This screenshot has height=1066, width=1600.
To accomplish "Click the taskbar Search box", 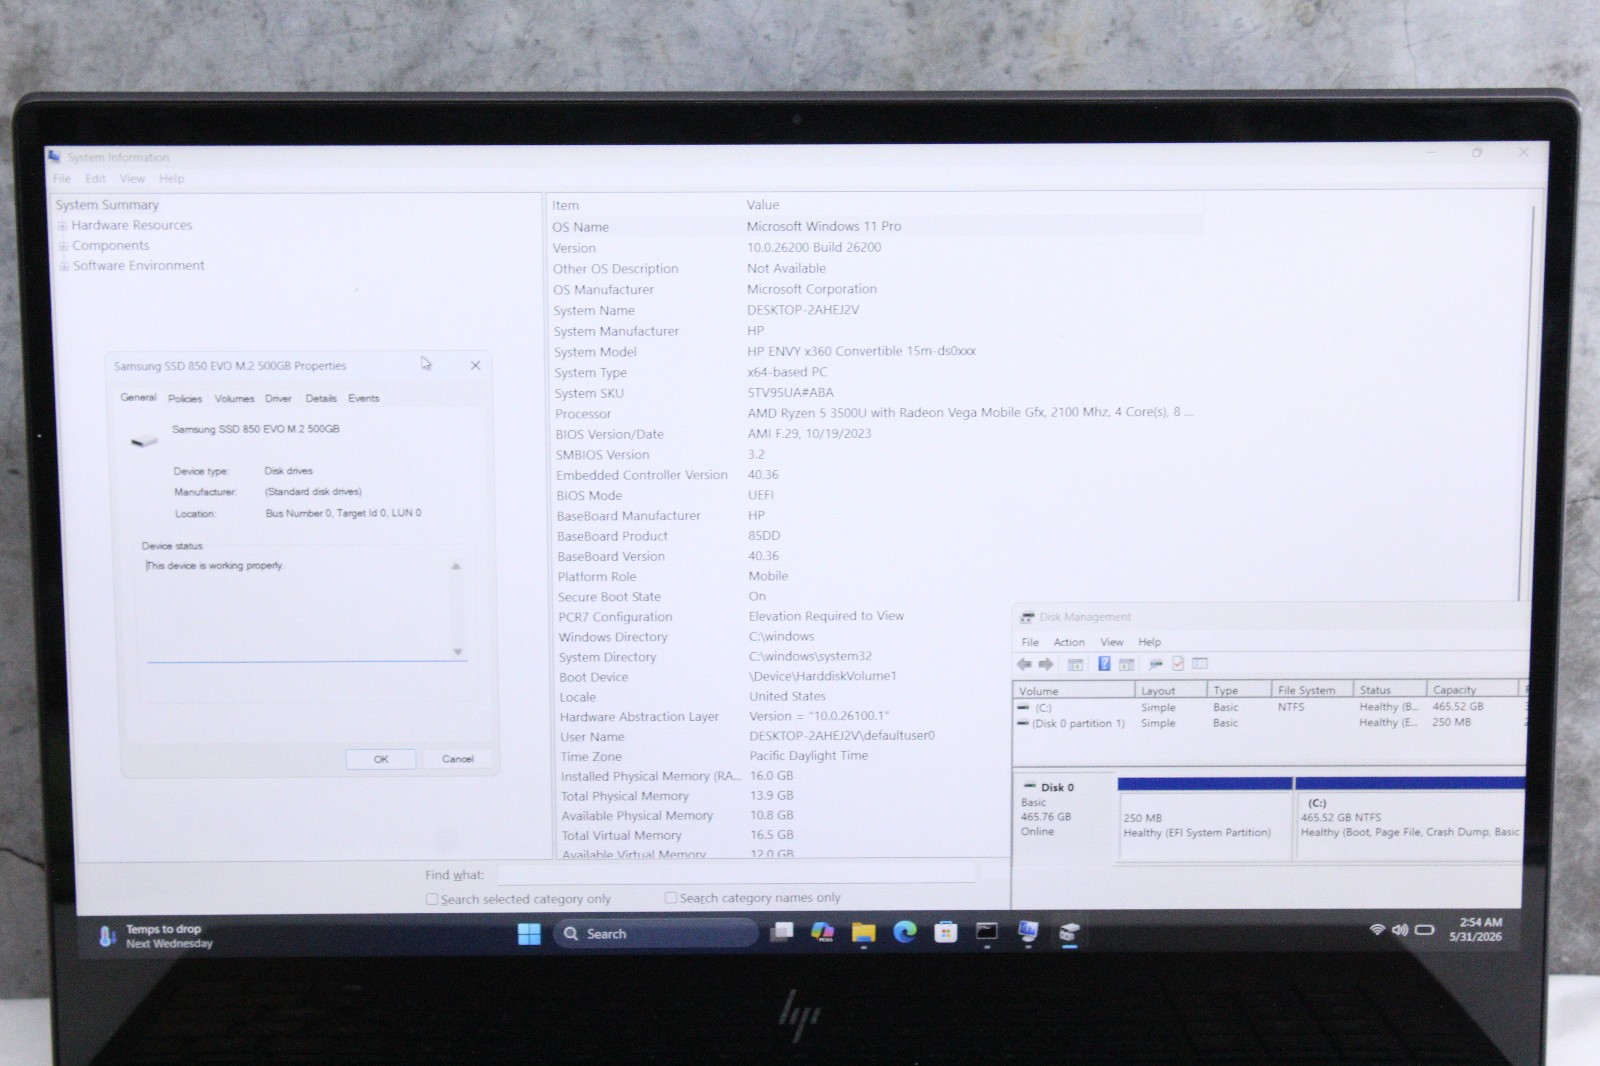I will (655, 934).
